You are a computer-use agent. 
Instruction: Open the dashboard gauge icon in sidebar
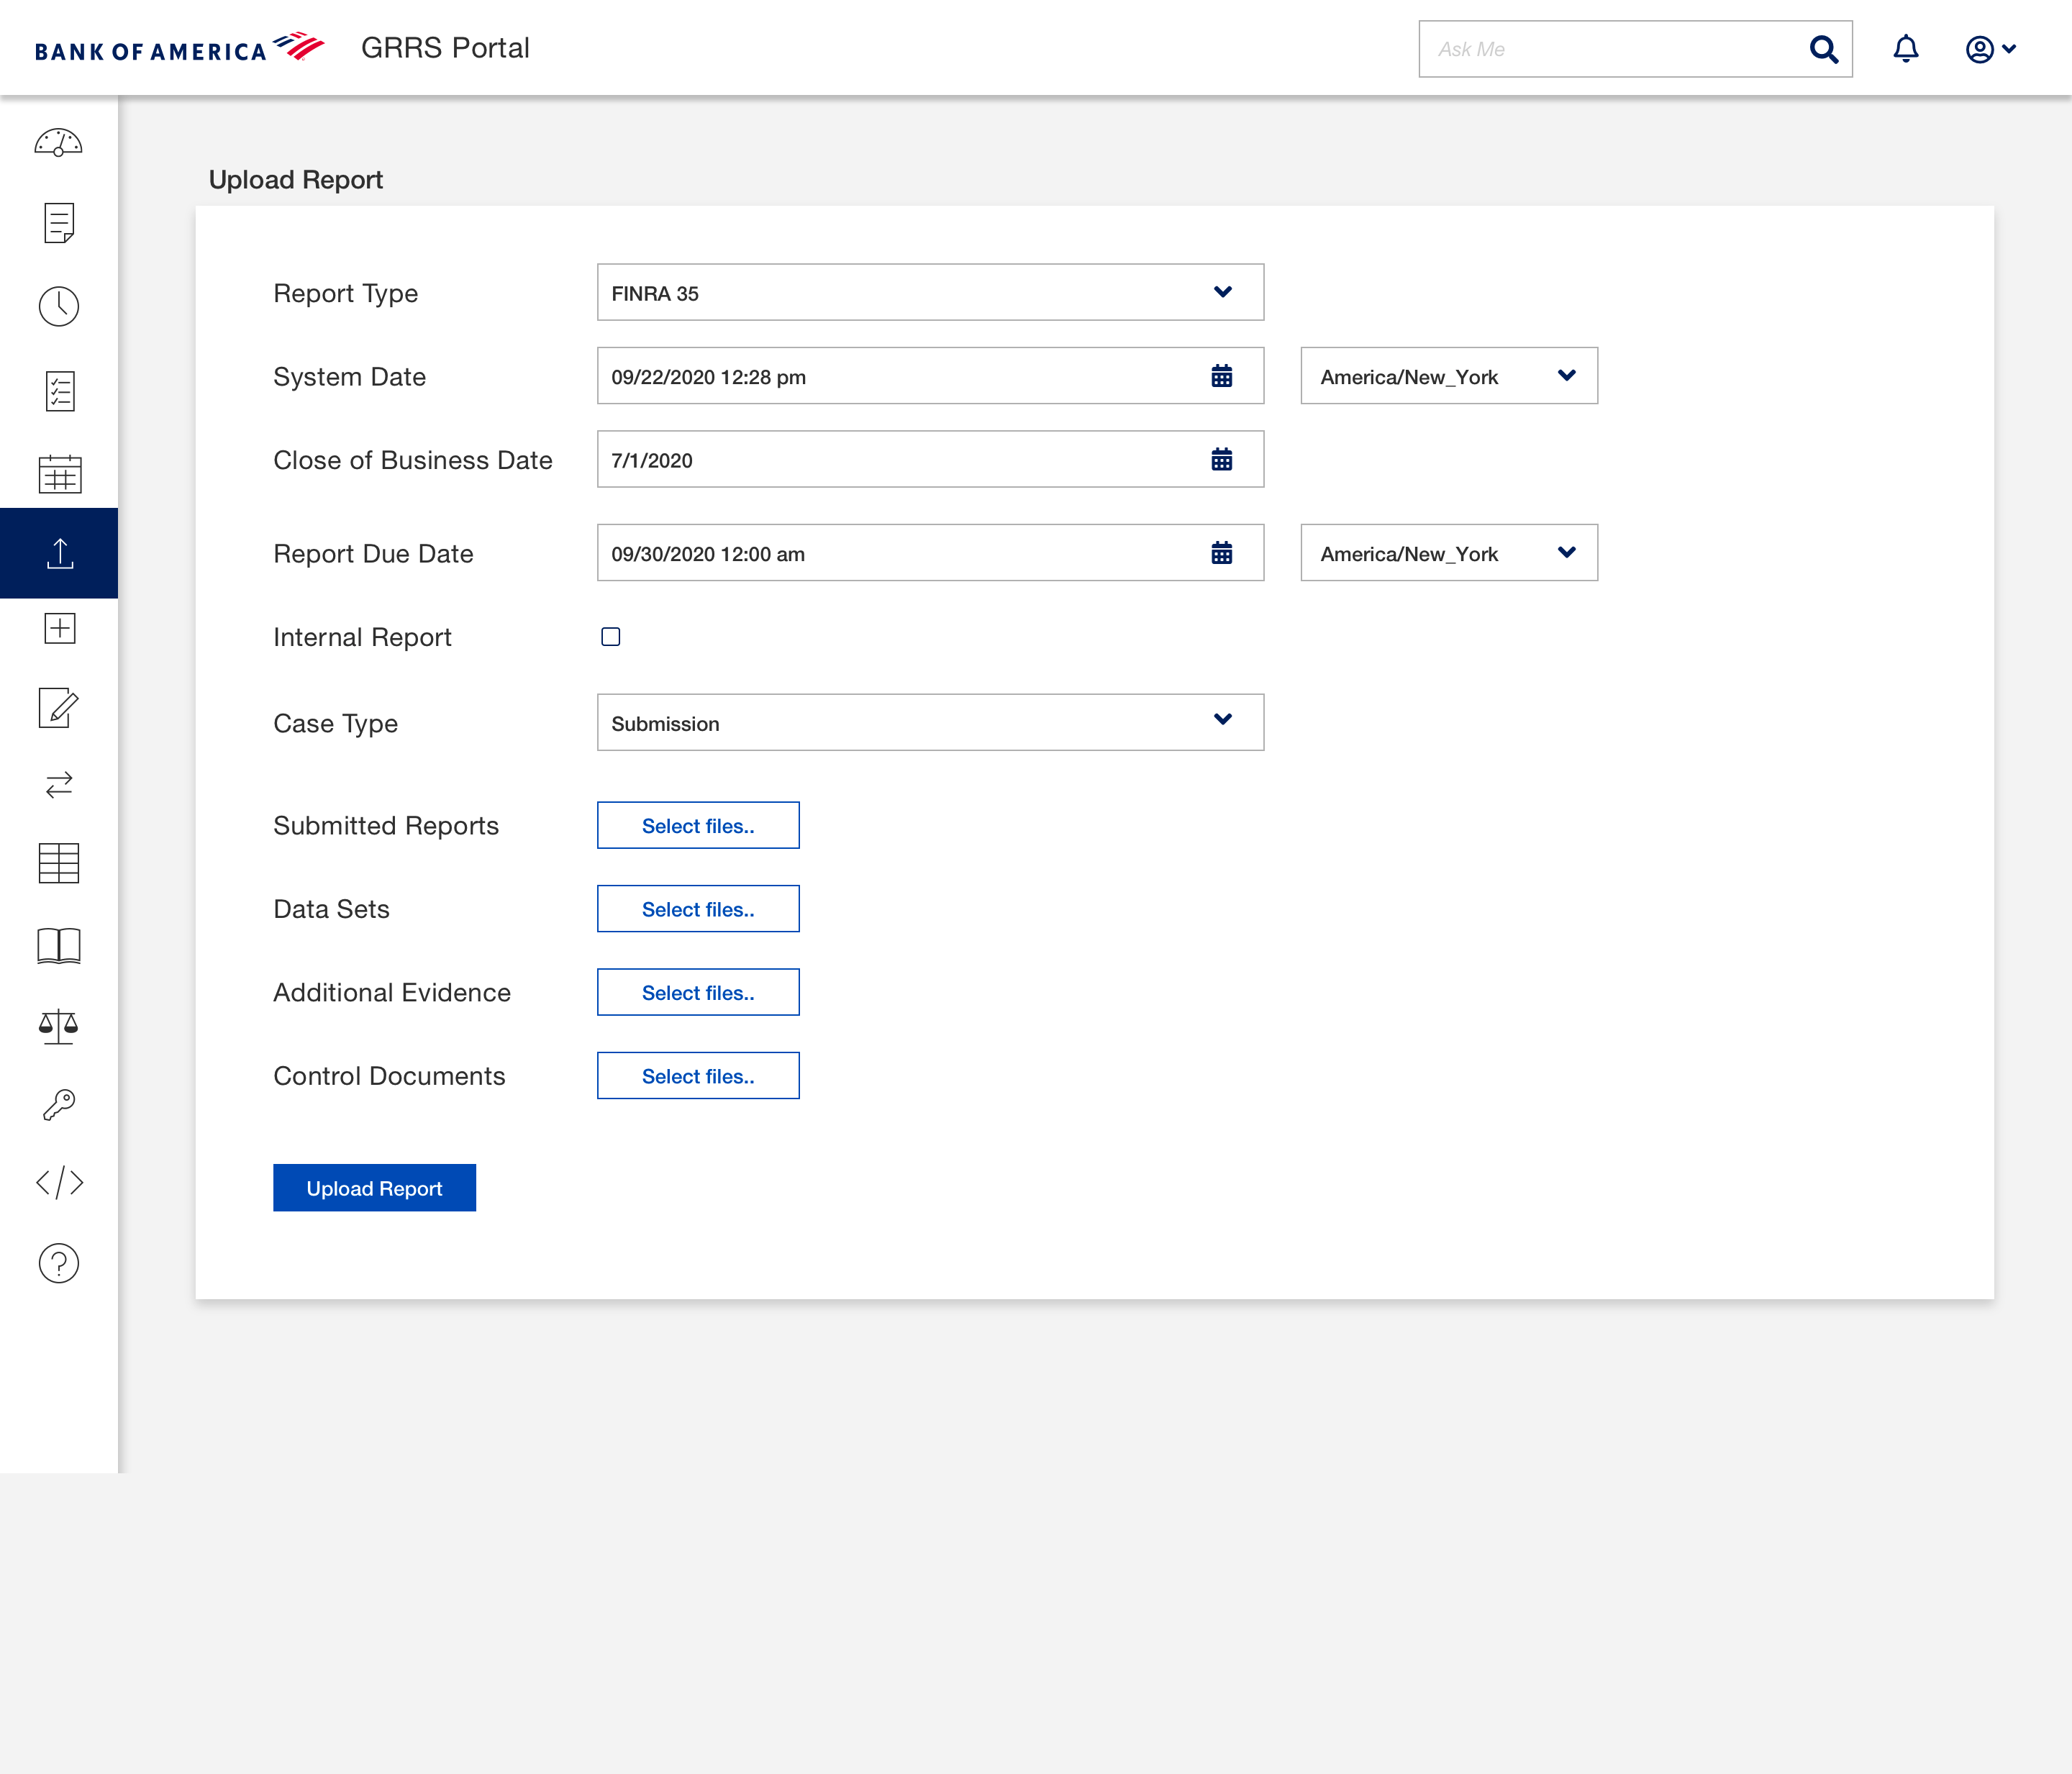click(59, 143)
